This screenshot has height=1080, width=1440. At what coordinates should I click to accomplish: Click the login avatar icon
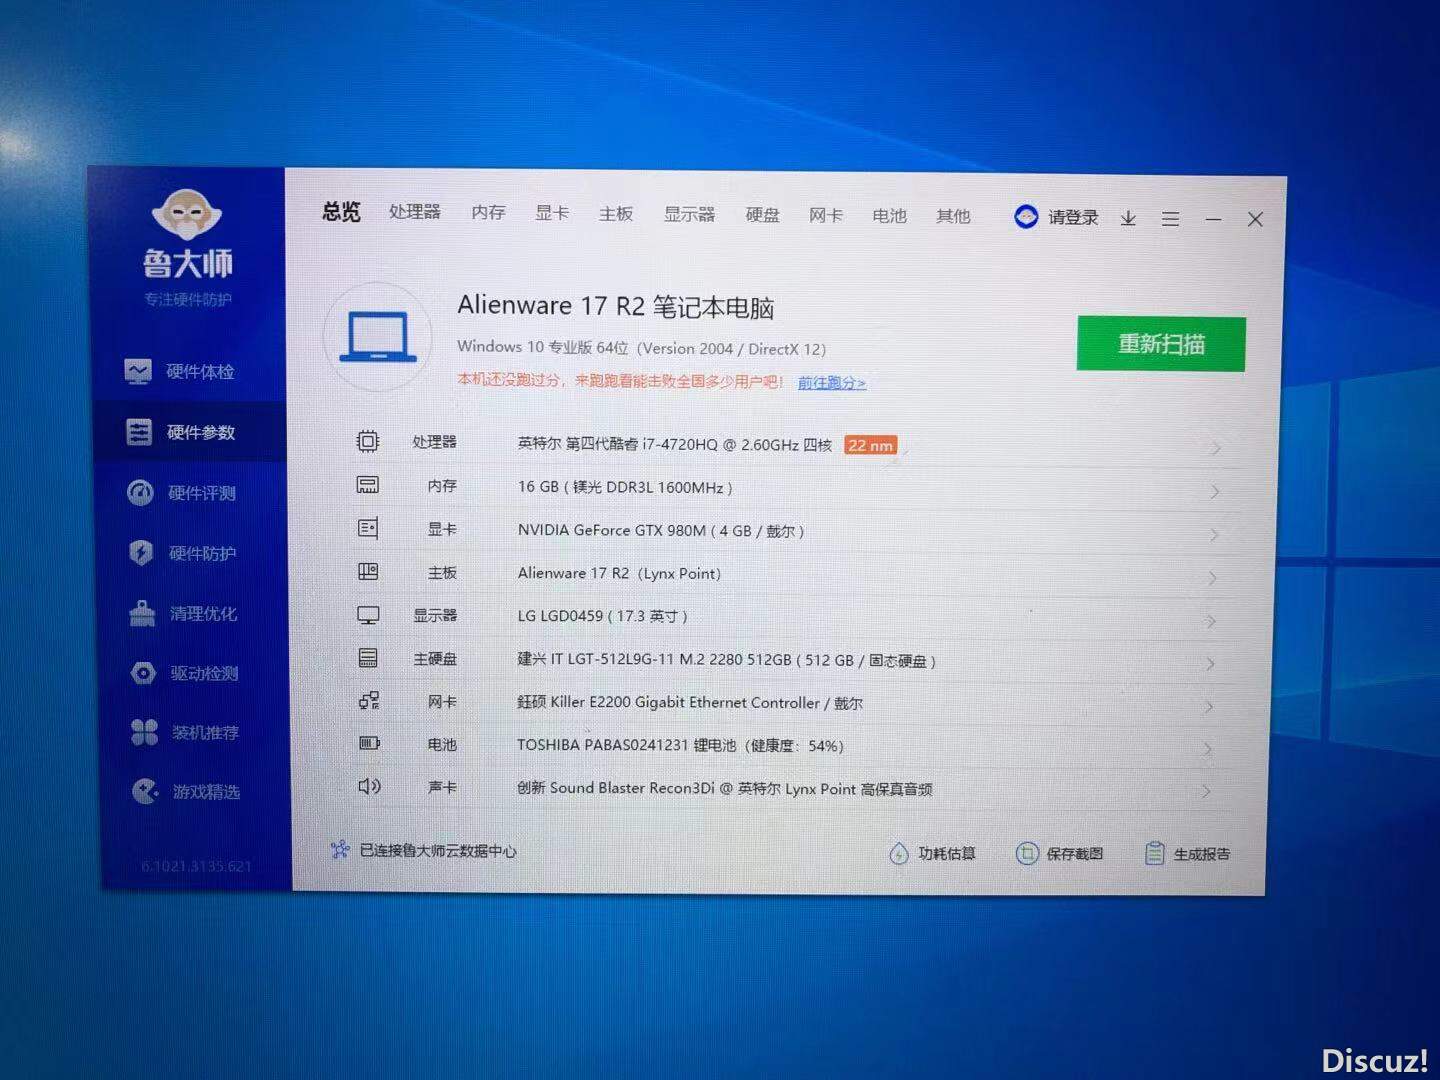pos(1026,216)
